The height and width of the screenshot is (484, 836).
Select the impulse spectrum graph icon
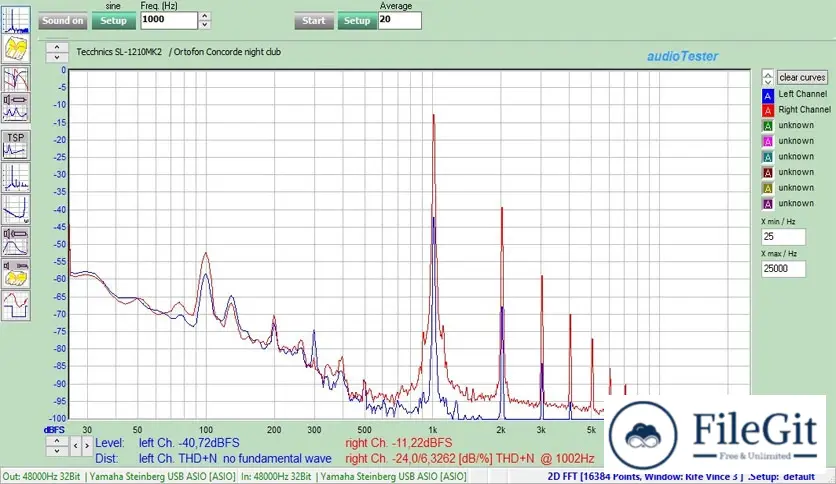(15, 178)
